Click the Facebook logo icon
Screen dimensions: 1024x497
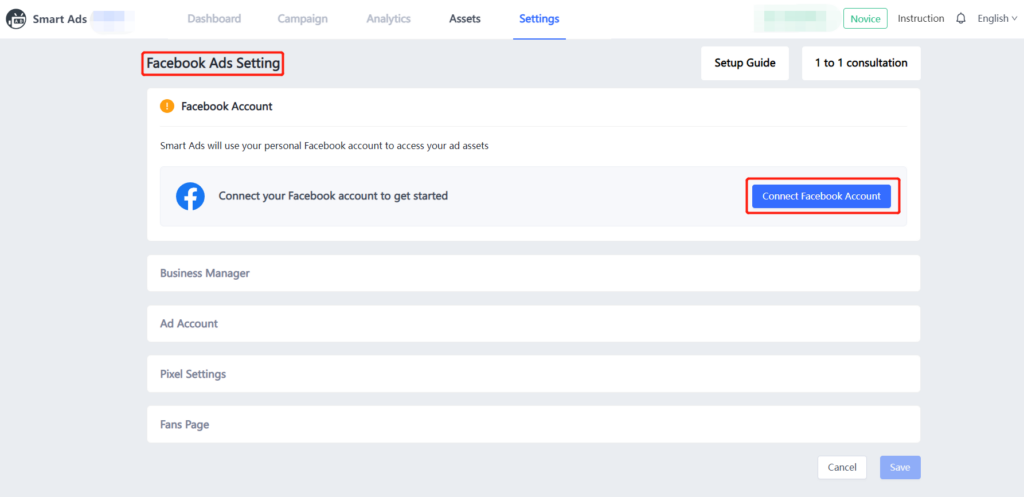(x=190, y=196)
